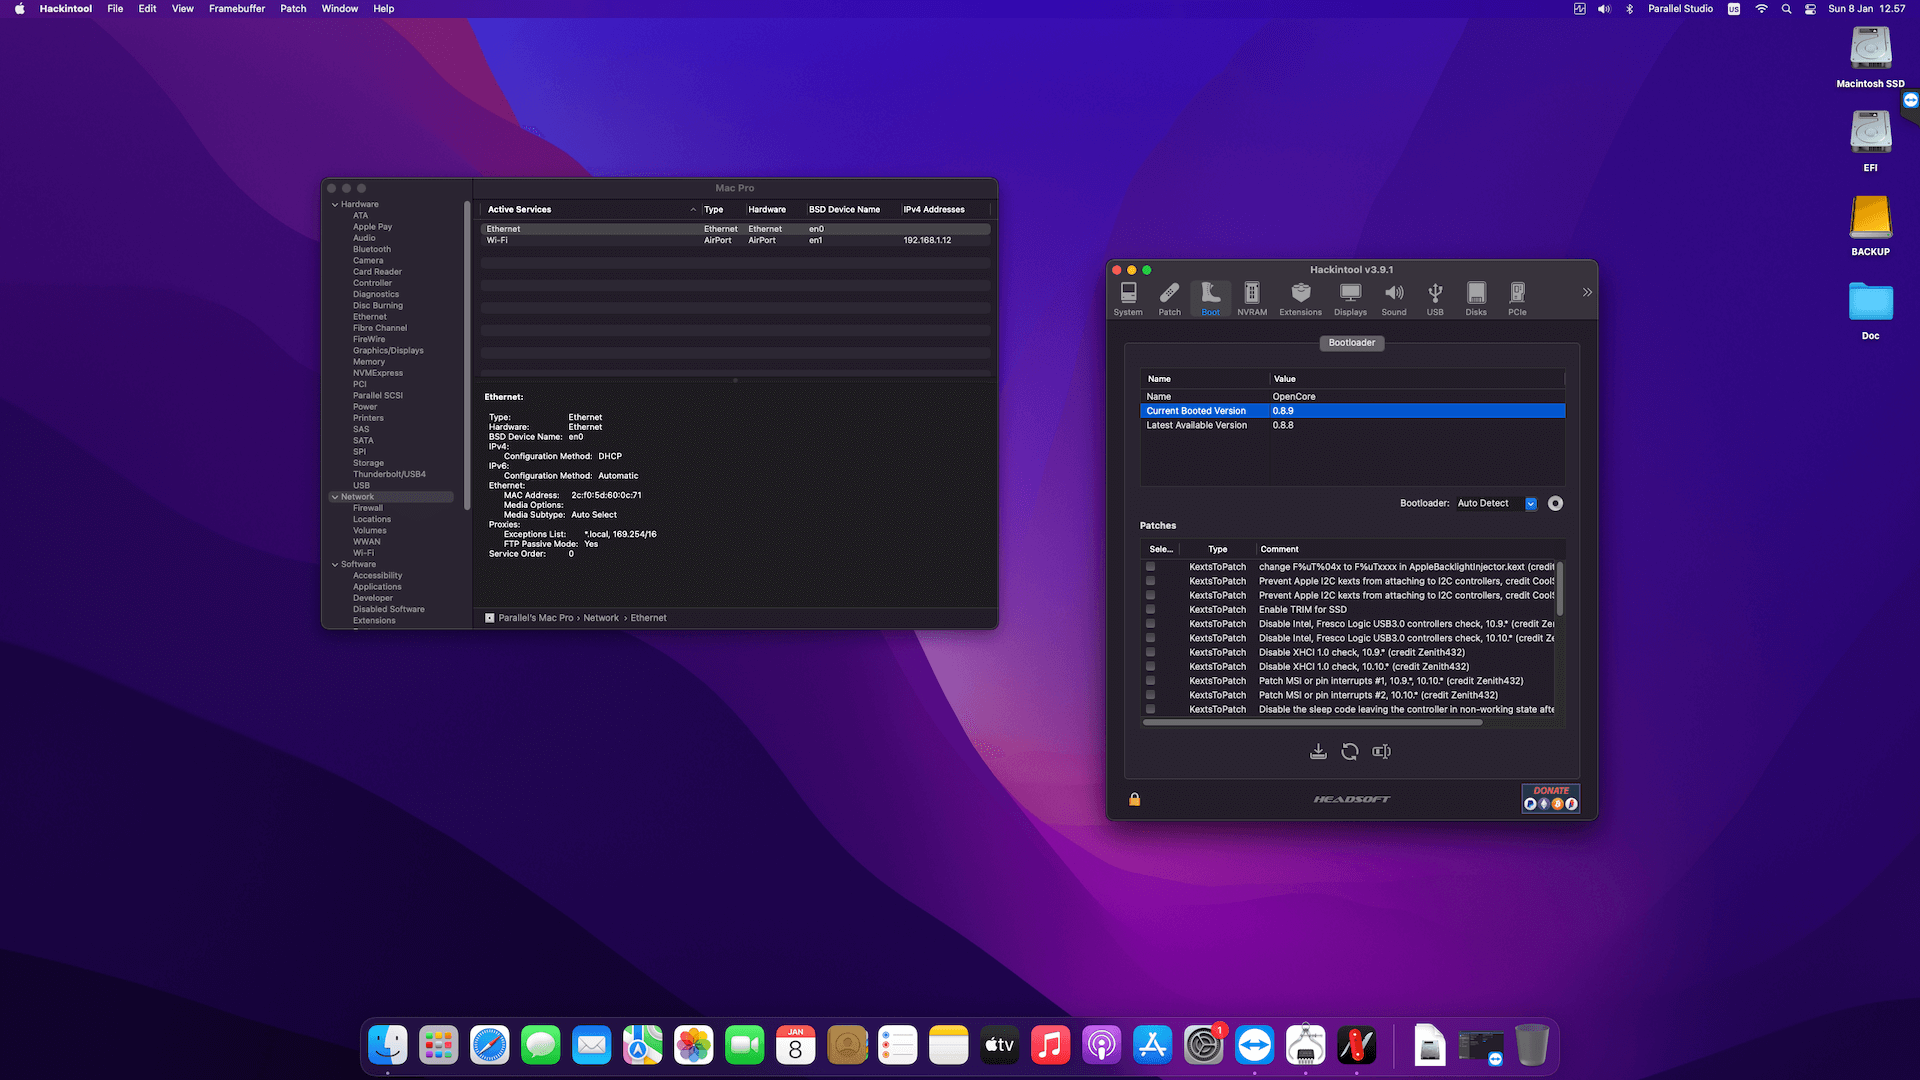The height and width of the screenshot is (1080, 1920).
Task: Collapse the Software group in sidebar
Action: 335,564
